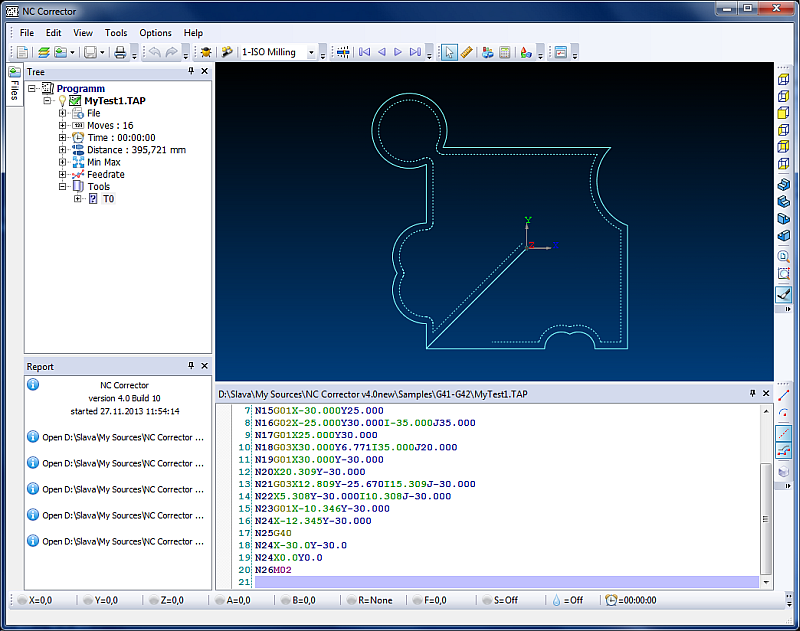Click code line N25G40 in editor
800x631 pixels.
click(x=274, y=533)
